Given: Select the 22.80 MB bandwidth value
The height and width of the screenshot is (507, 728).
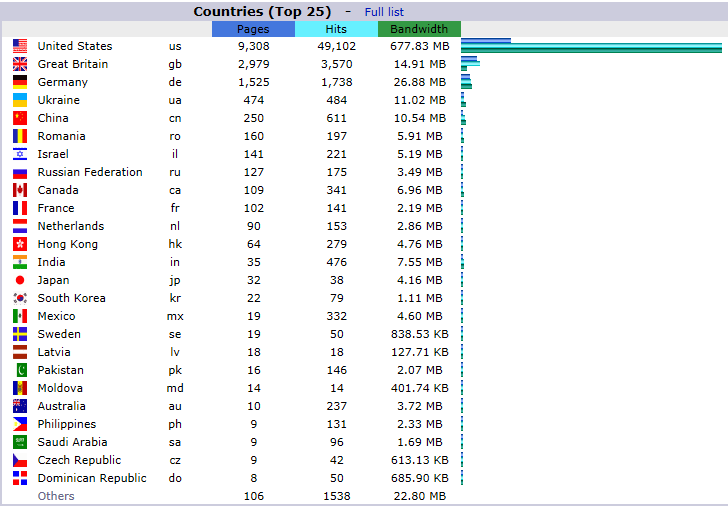Looking at the screenshot, I should click(420, 496).
